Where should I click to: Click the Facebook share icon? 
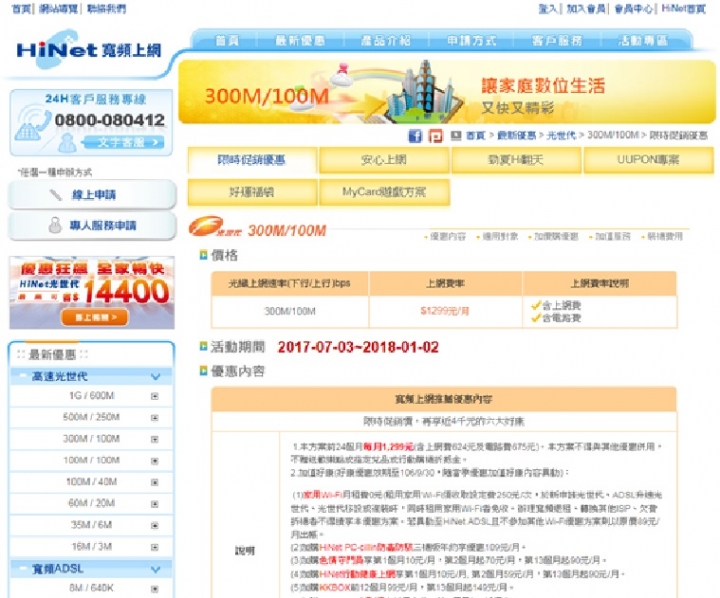click(415, 136)
